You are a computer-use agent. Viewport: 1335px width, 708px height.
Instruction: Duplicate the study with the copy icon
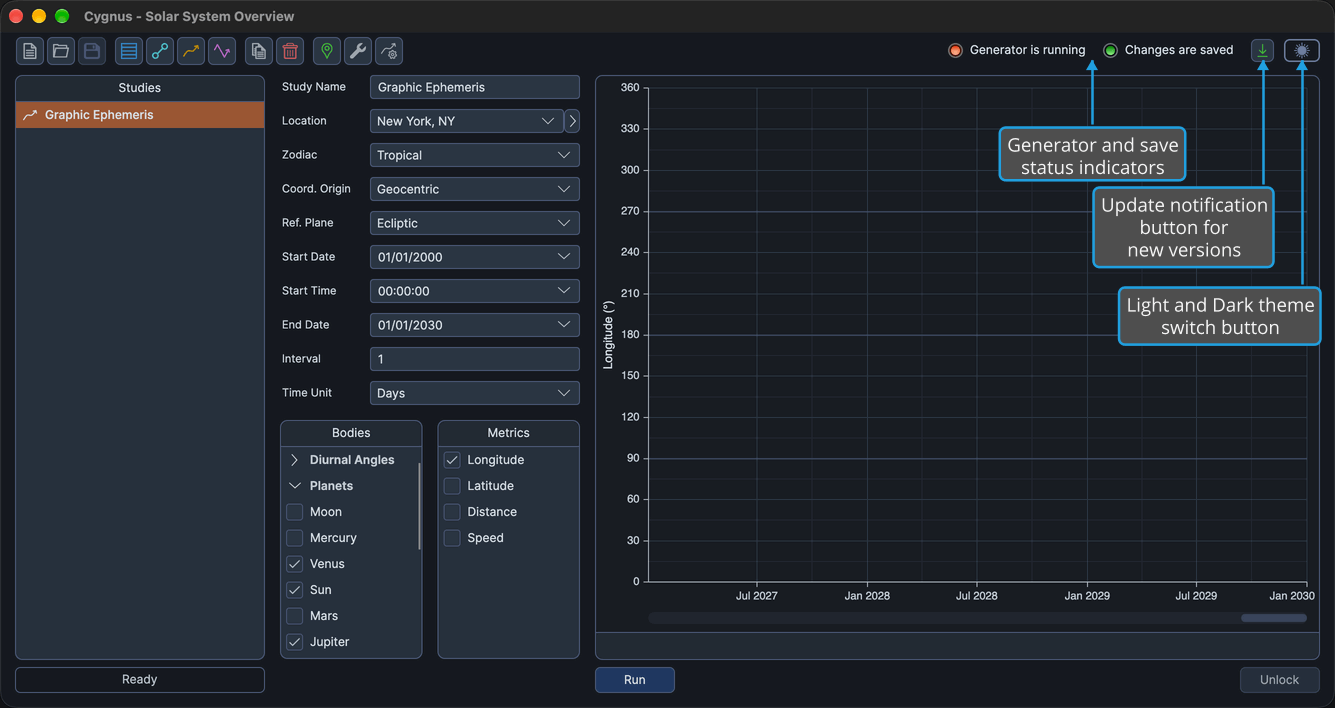[259, 51]
